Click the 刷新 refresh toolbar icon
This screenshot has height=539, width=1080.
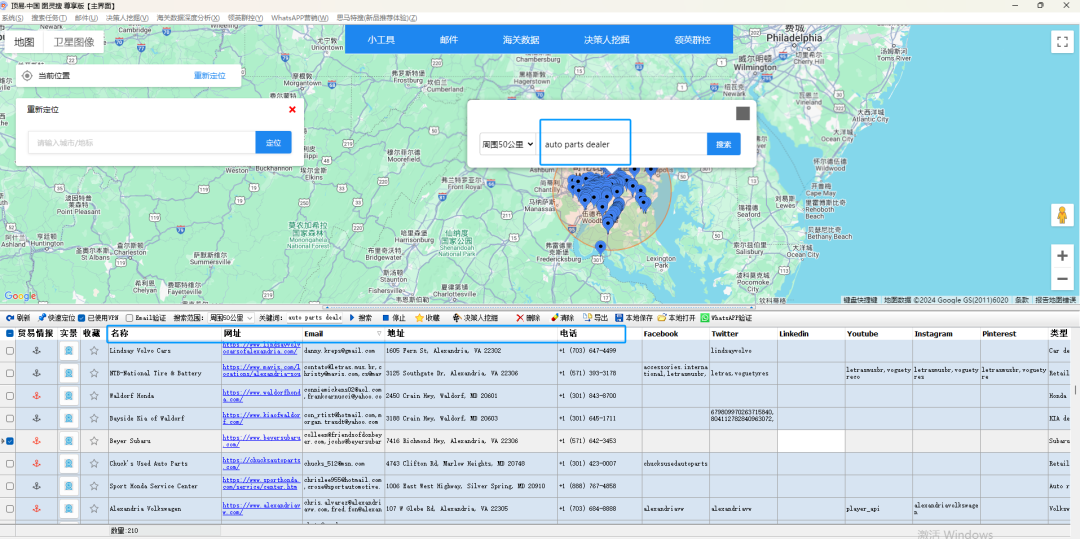tap(10, 318)
